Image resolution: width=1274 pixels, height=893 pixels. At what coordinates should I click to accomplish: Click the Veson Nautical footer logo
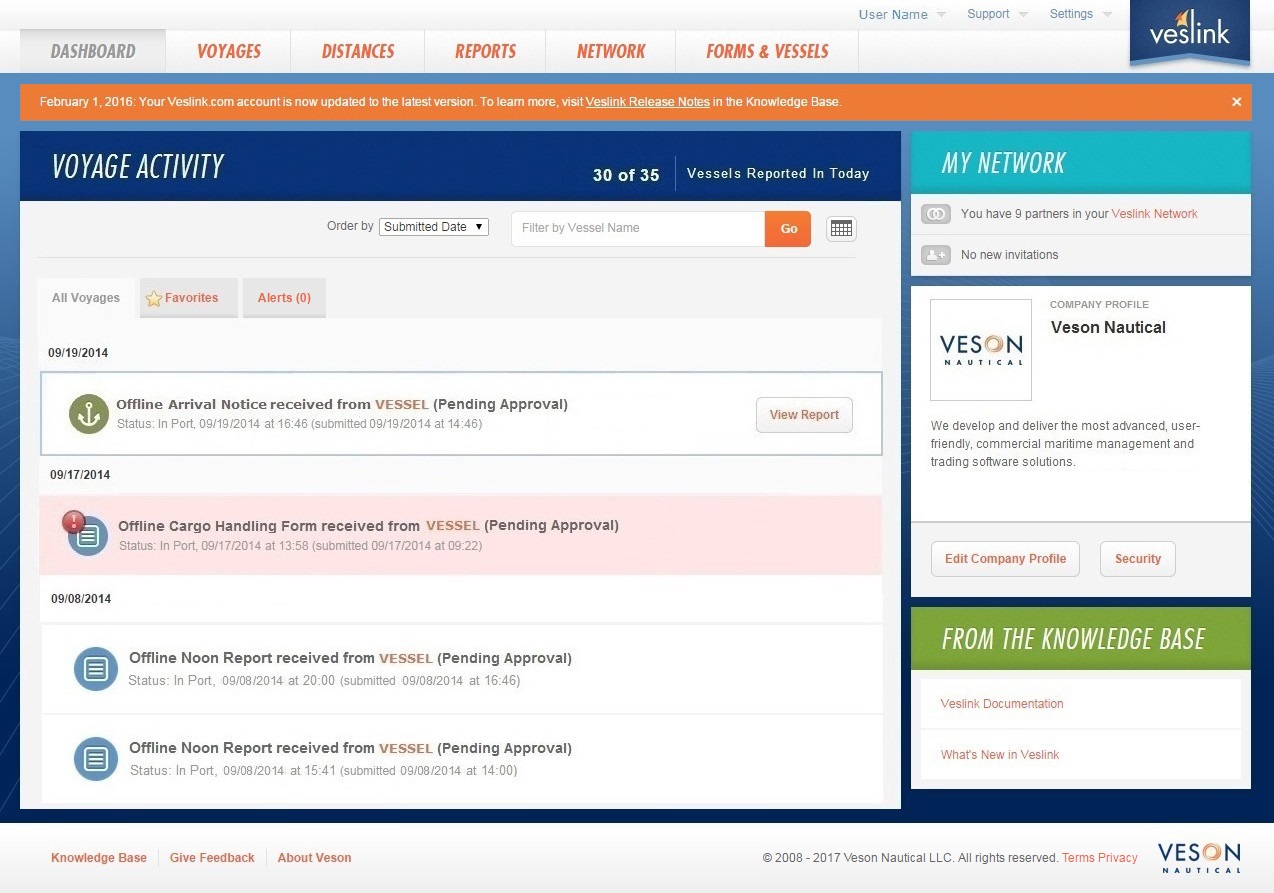pos(1199,857)
